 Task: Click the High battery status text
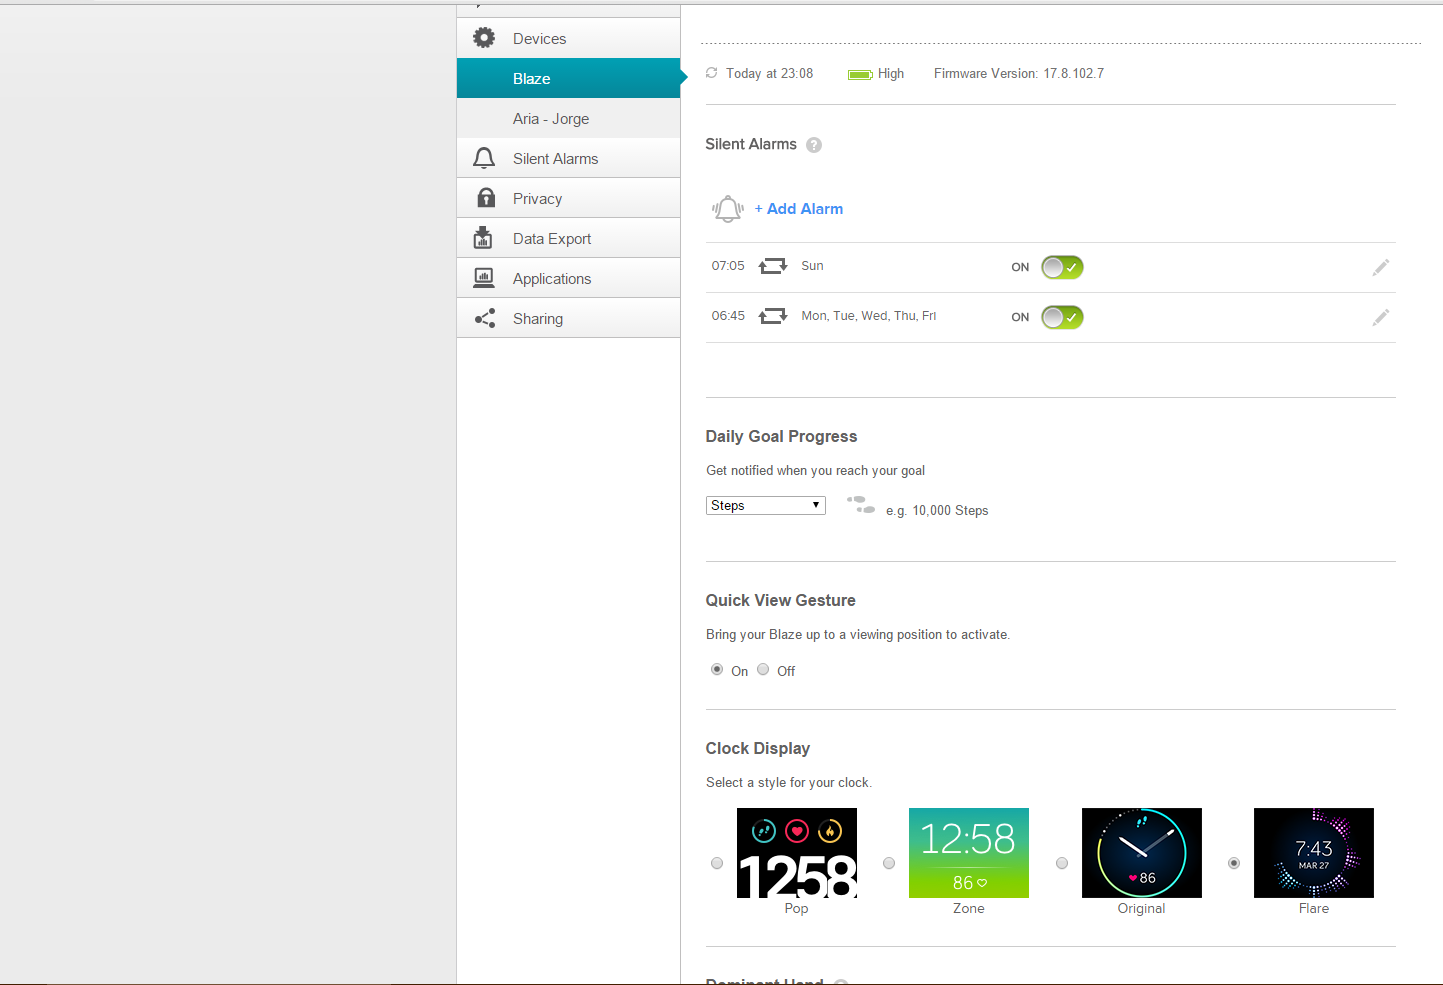point(891,74)
